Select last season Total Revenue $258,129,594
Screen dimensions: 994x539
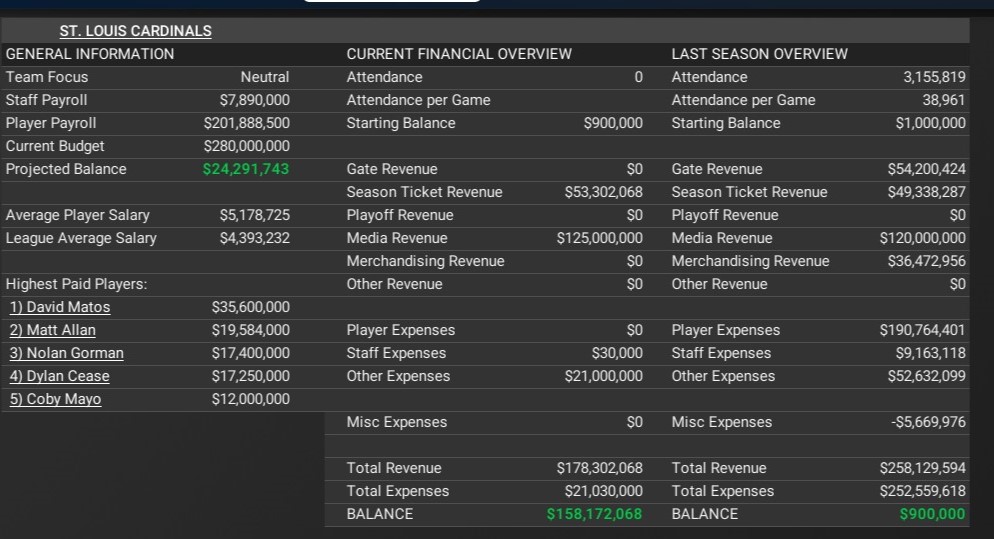point(923,468)
